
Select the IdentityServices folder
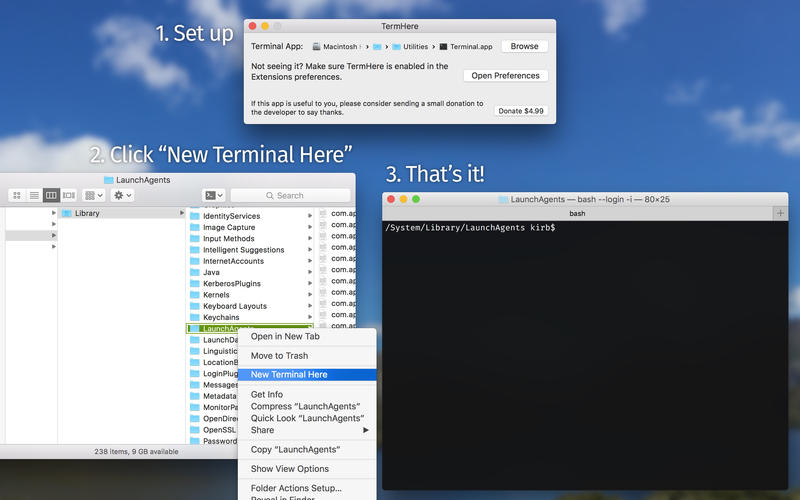point(251,216)
